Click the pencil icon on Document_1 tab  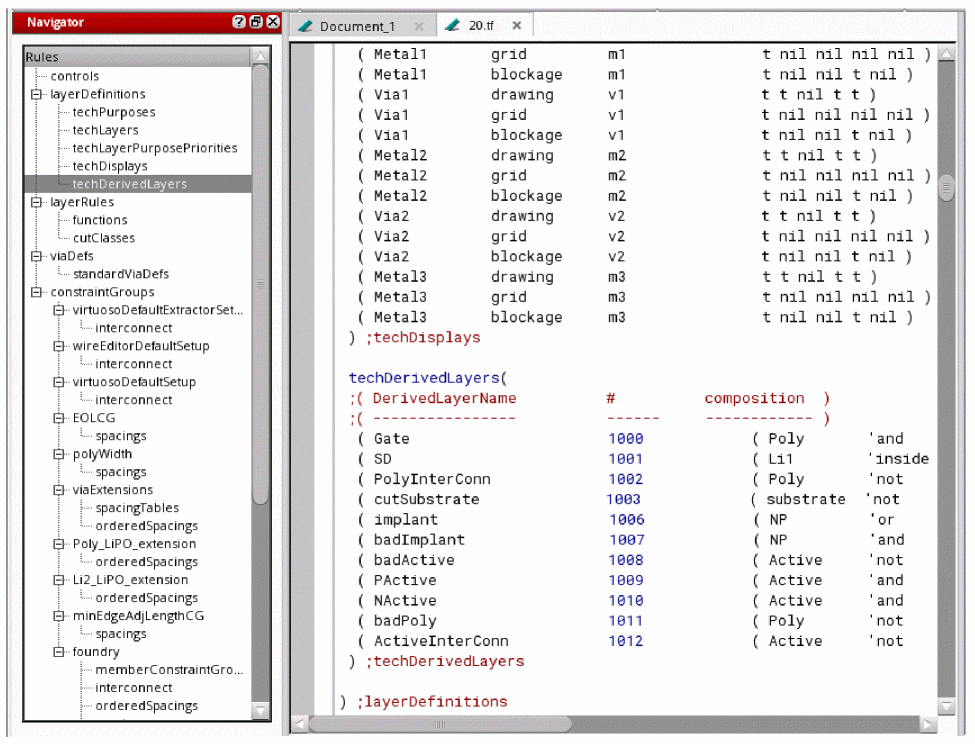306,26
